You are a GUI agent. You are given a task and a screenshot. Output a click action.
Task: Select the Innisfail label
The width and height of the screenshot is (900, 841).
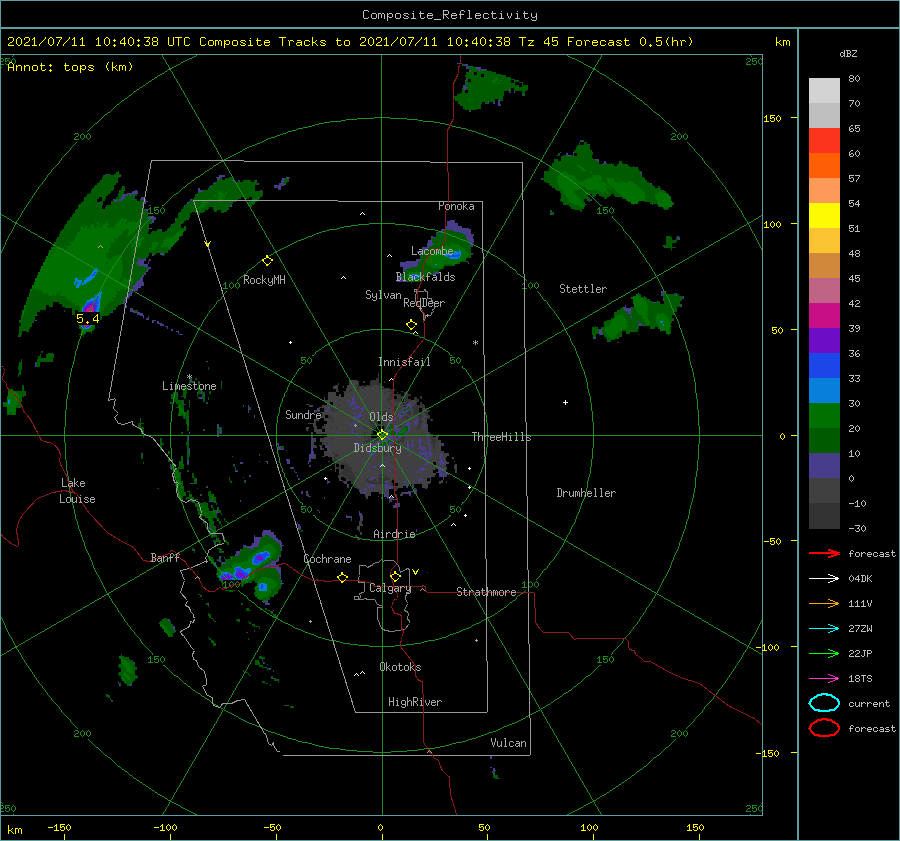point(404,362)
